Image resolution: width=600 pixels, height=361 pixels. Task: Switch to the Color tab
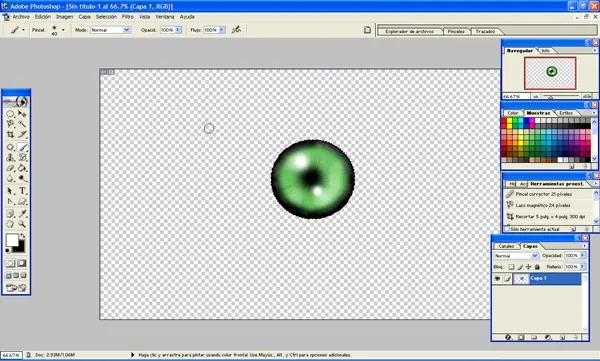(x=513, y=113)
